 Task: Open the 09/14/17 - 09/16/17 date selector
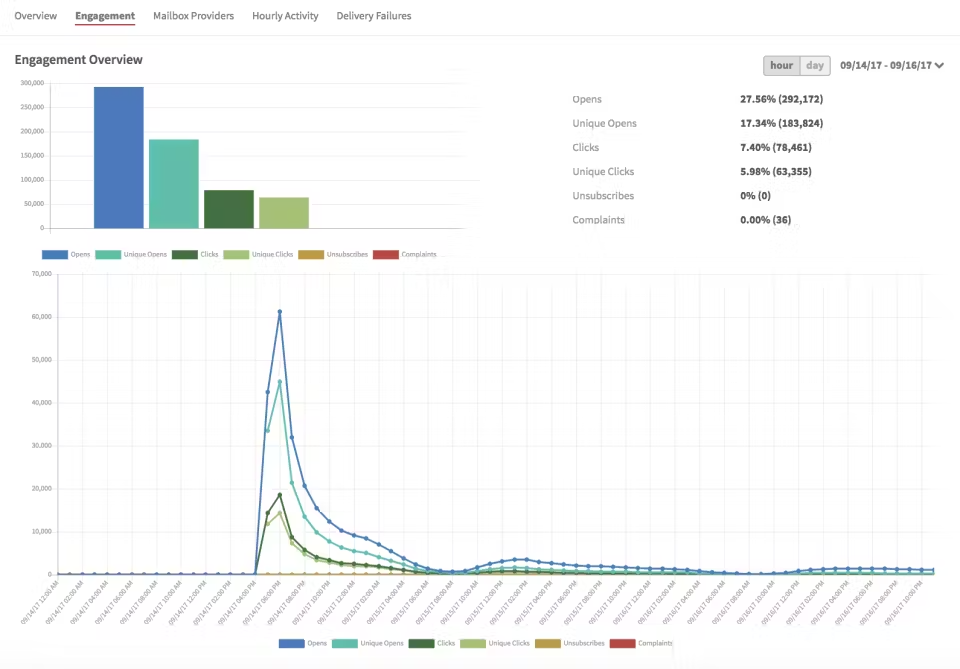[x=884, y=64]
